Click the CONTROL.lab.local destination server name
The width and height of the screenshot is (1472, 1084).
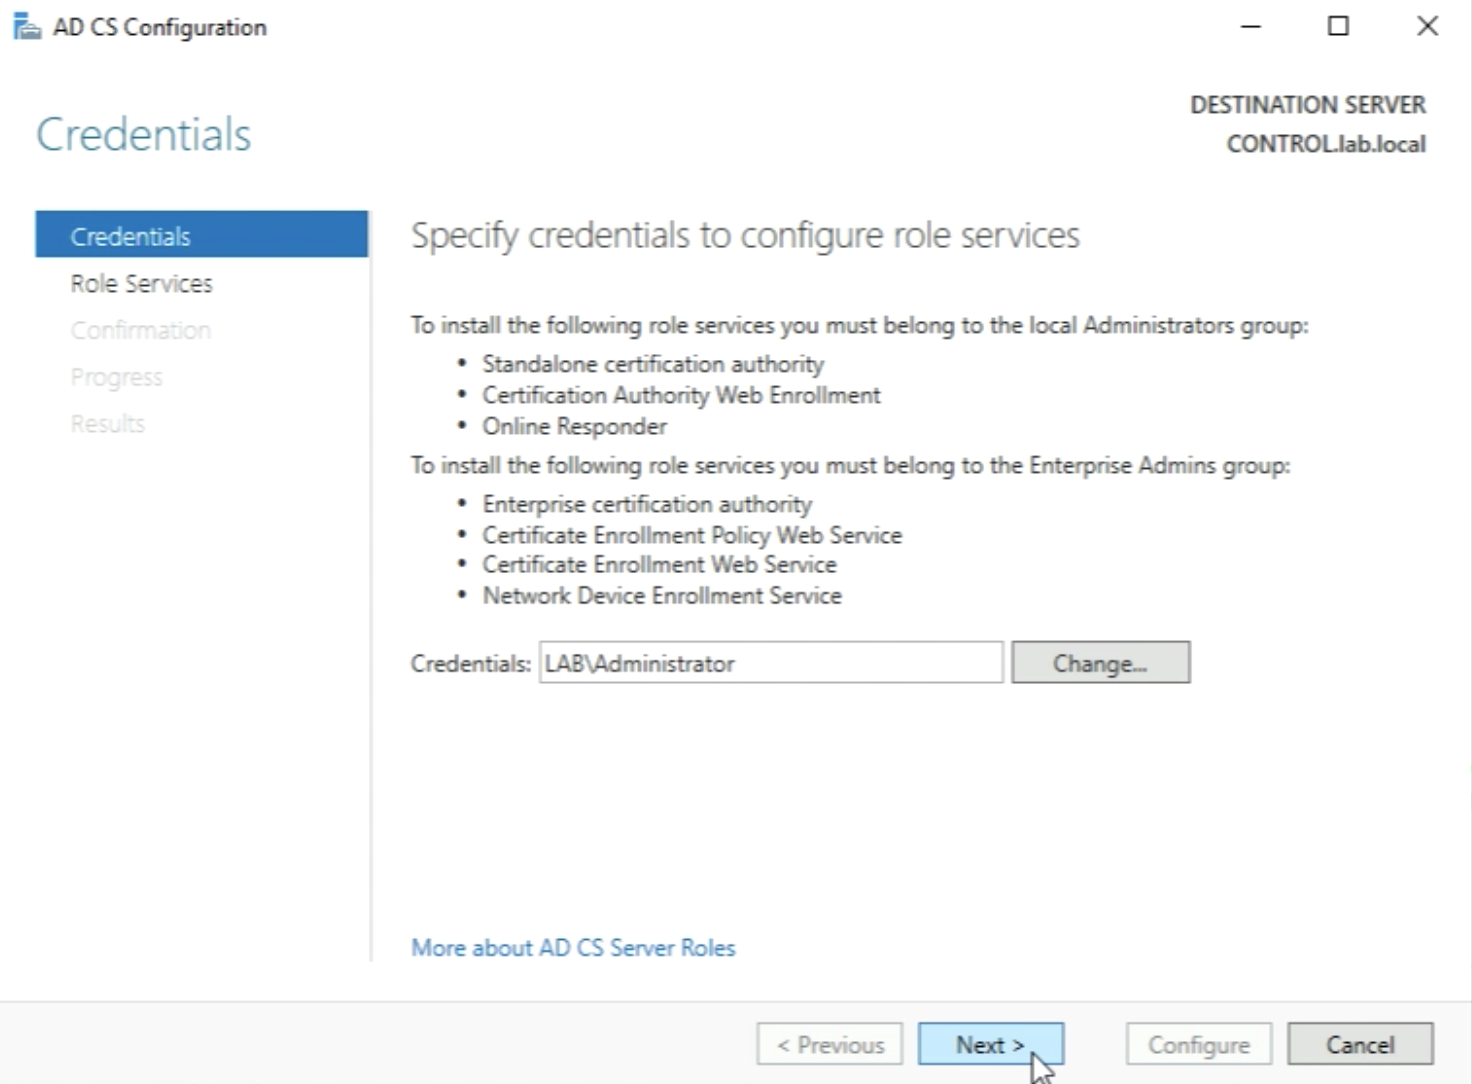click(1325, 144)
